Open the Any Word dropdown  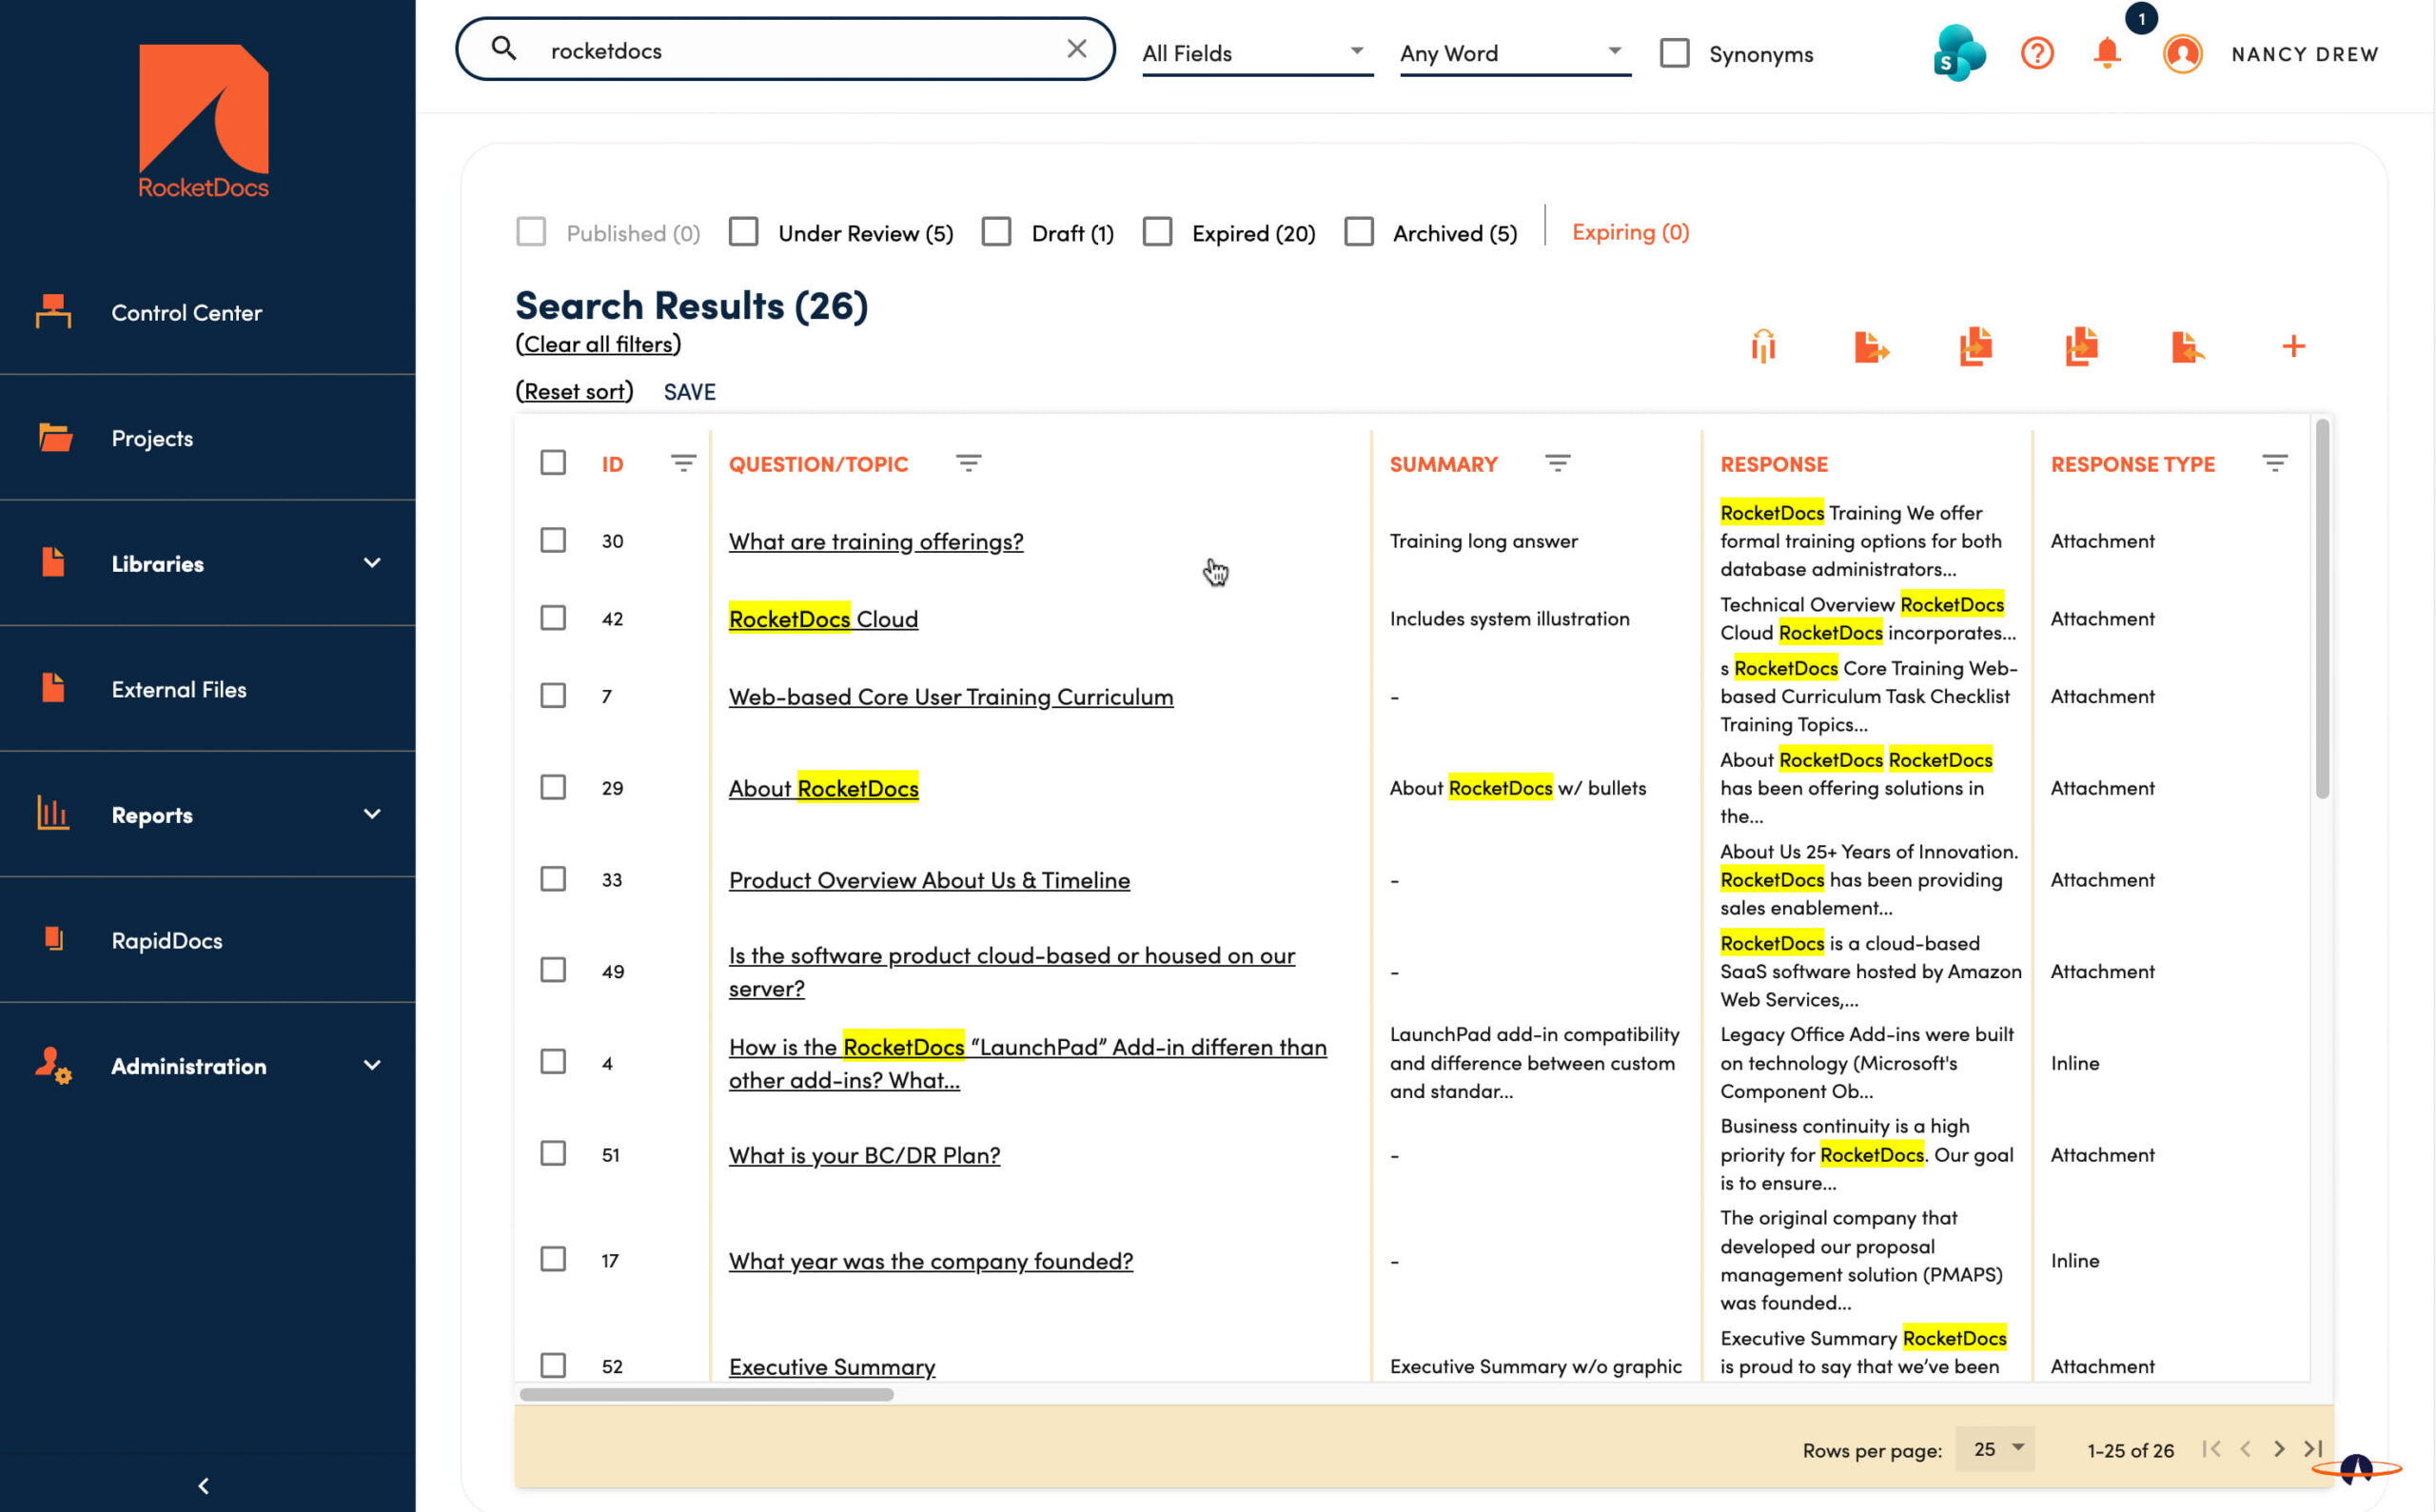pyautogui.click(x=1512, y=52)
